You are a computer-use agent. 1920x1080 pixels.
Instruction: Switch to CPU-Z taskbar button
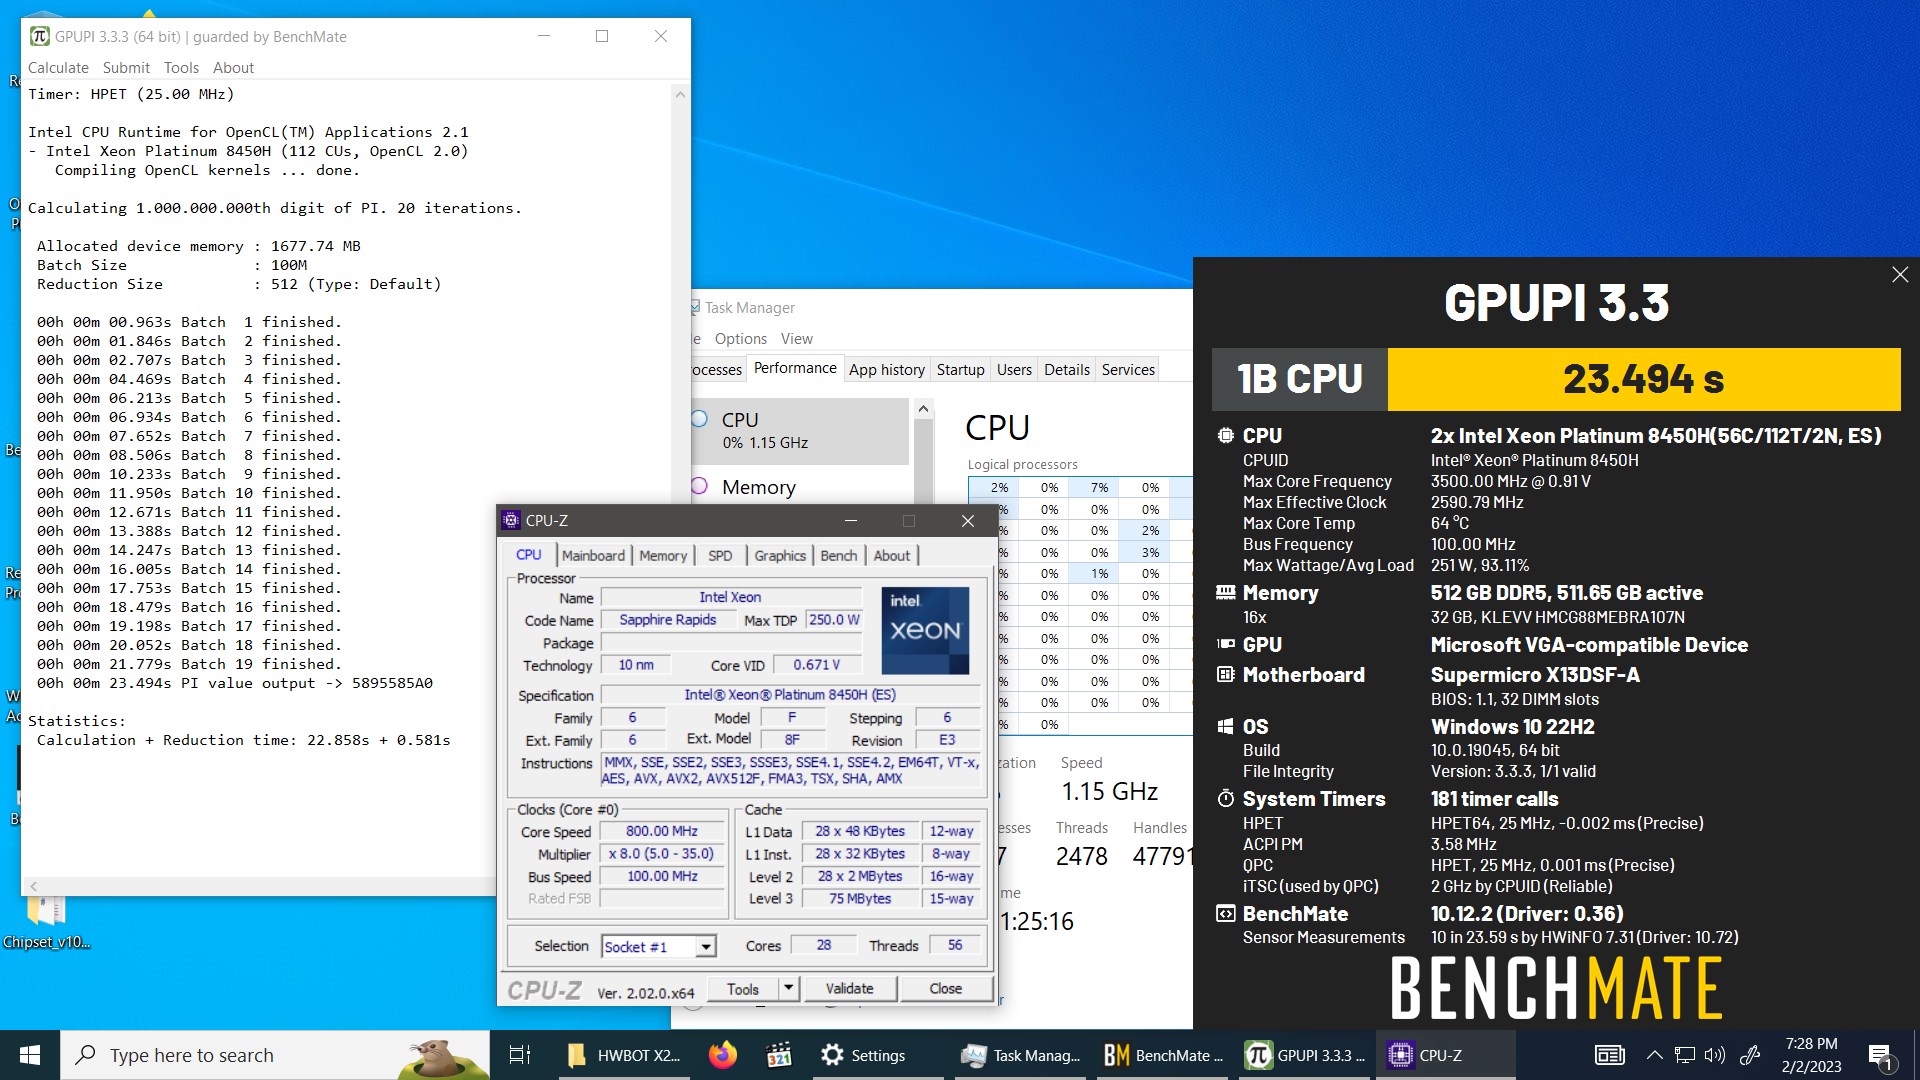click(1446, 1055)
